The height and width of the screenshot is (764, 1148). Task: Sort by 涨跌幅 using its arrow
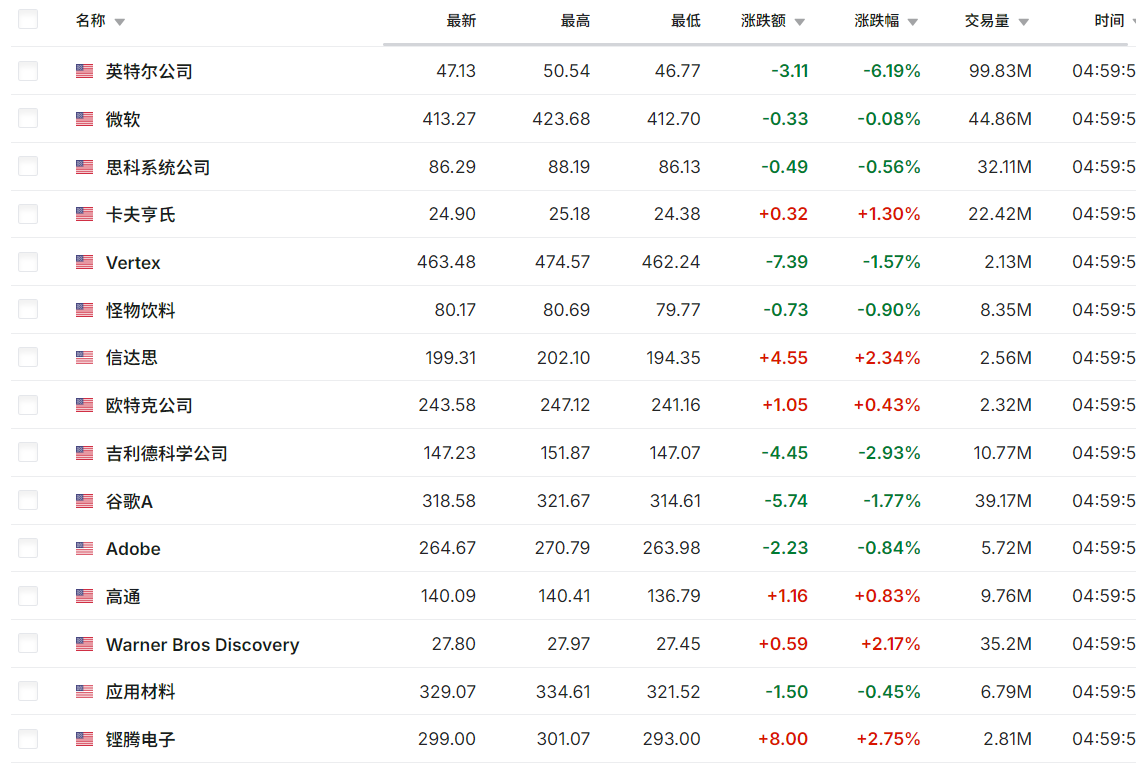[913, 22]
